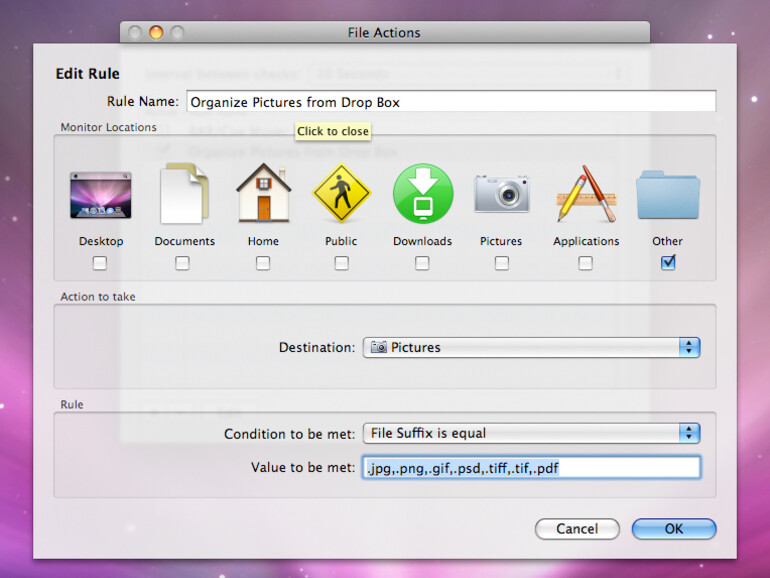
Task: Click the green Downloads icon
Action: click(x=423, y=193)
